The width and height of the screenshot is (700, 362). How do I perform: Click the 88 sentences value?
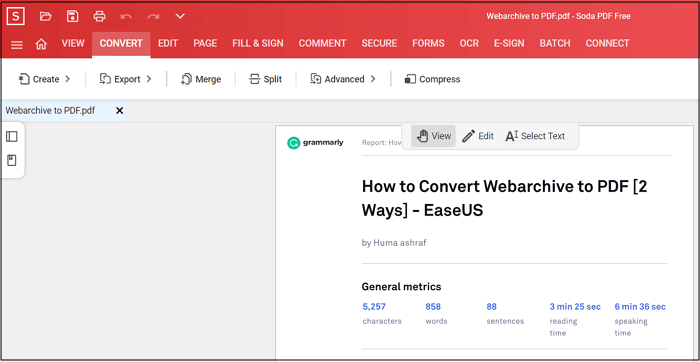pyautogui.click(x=492, y=307)
